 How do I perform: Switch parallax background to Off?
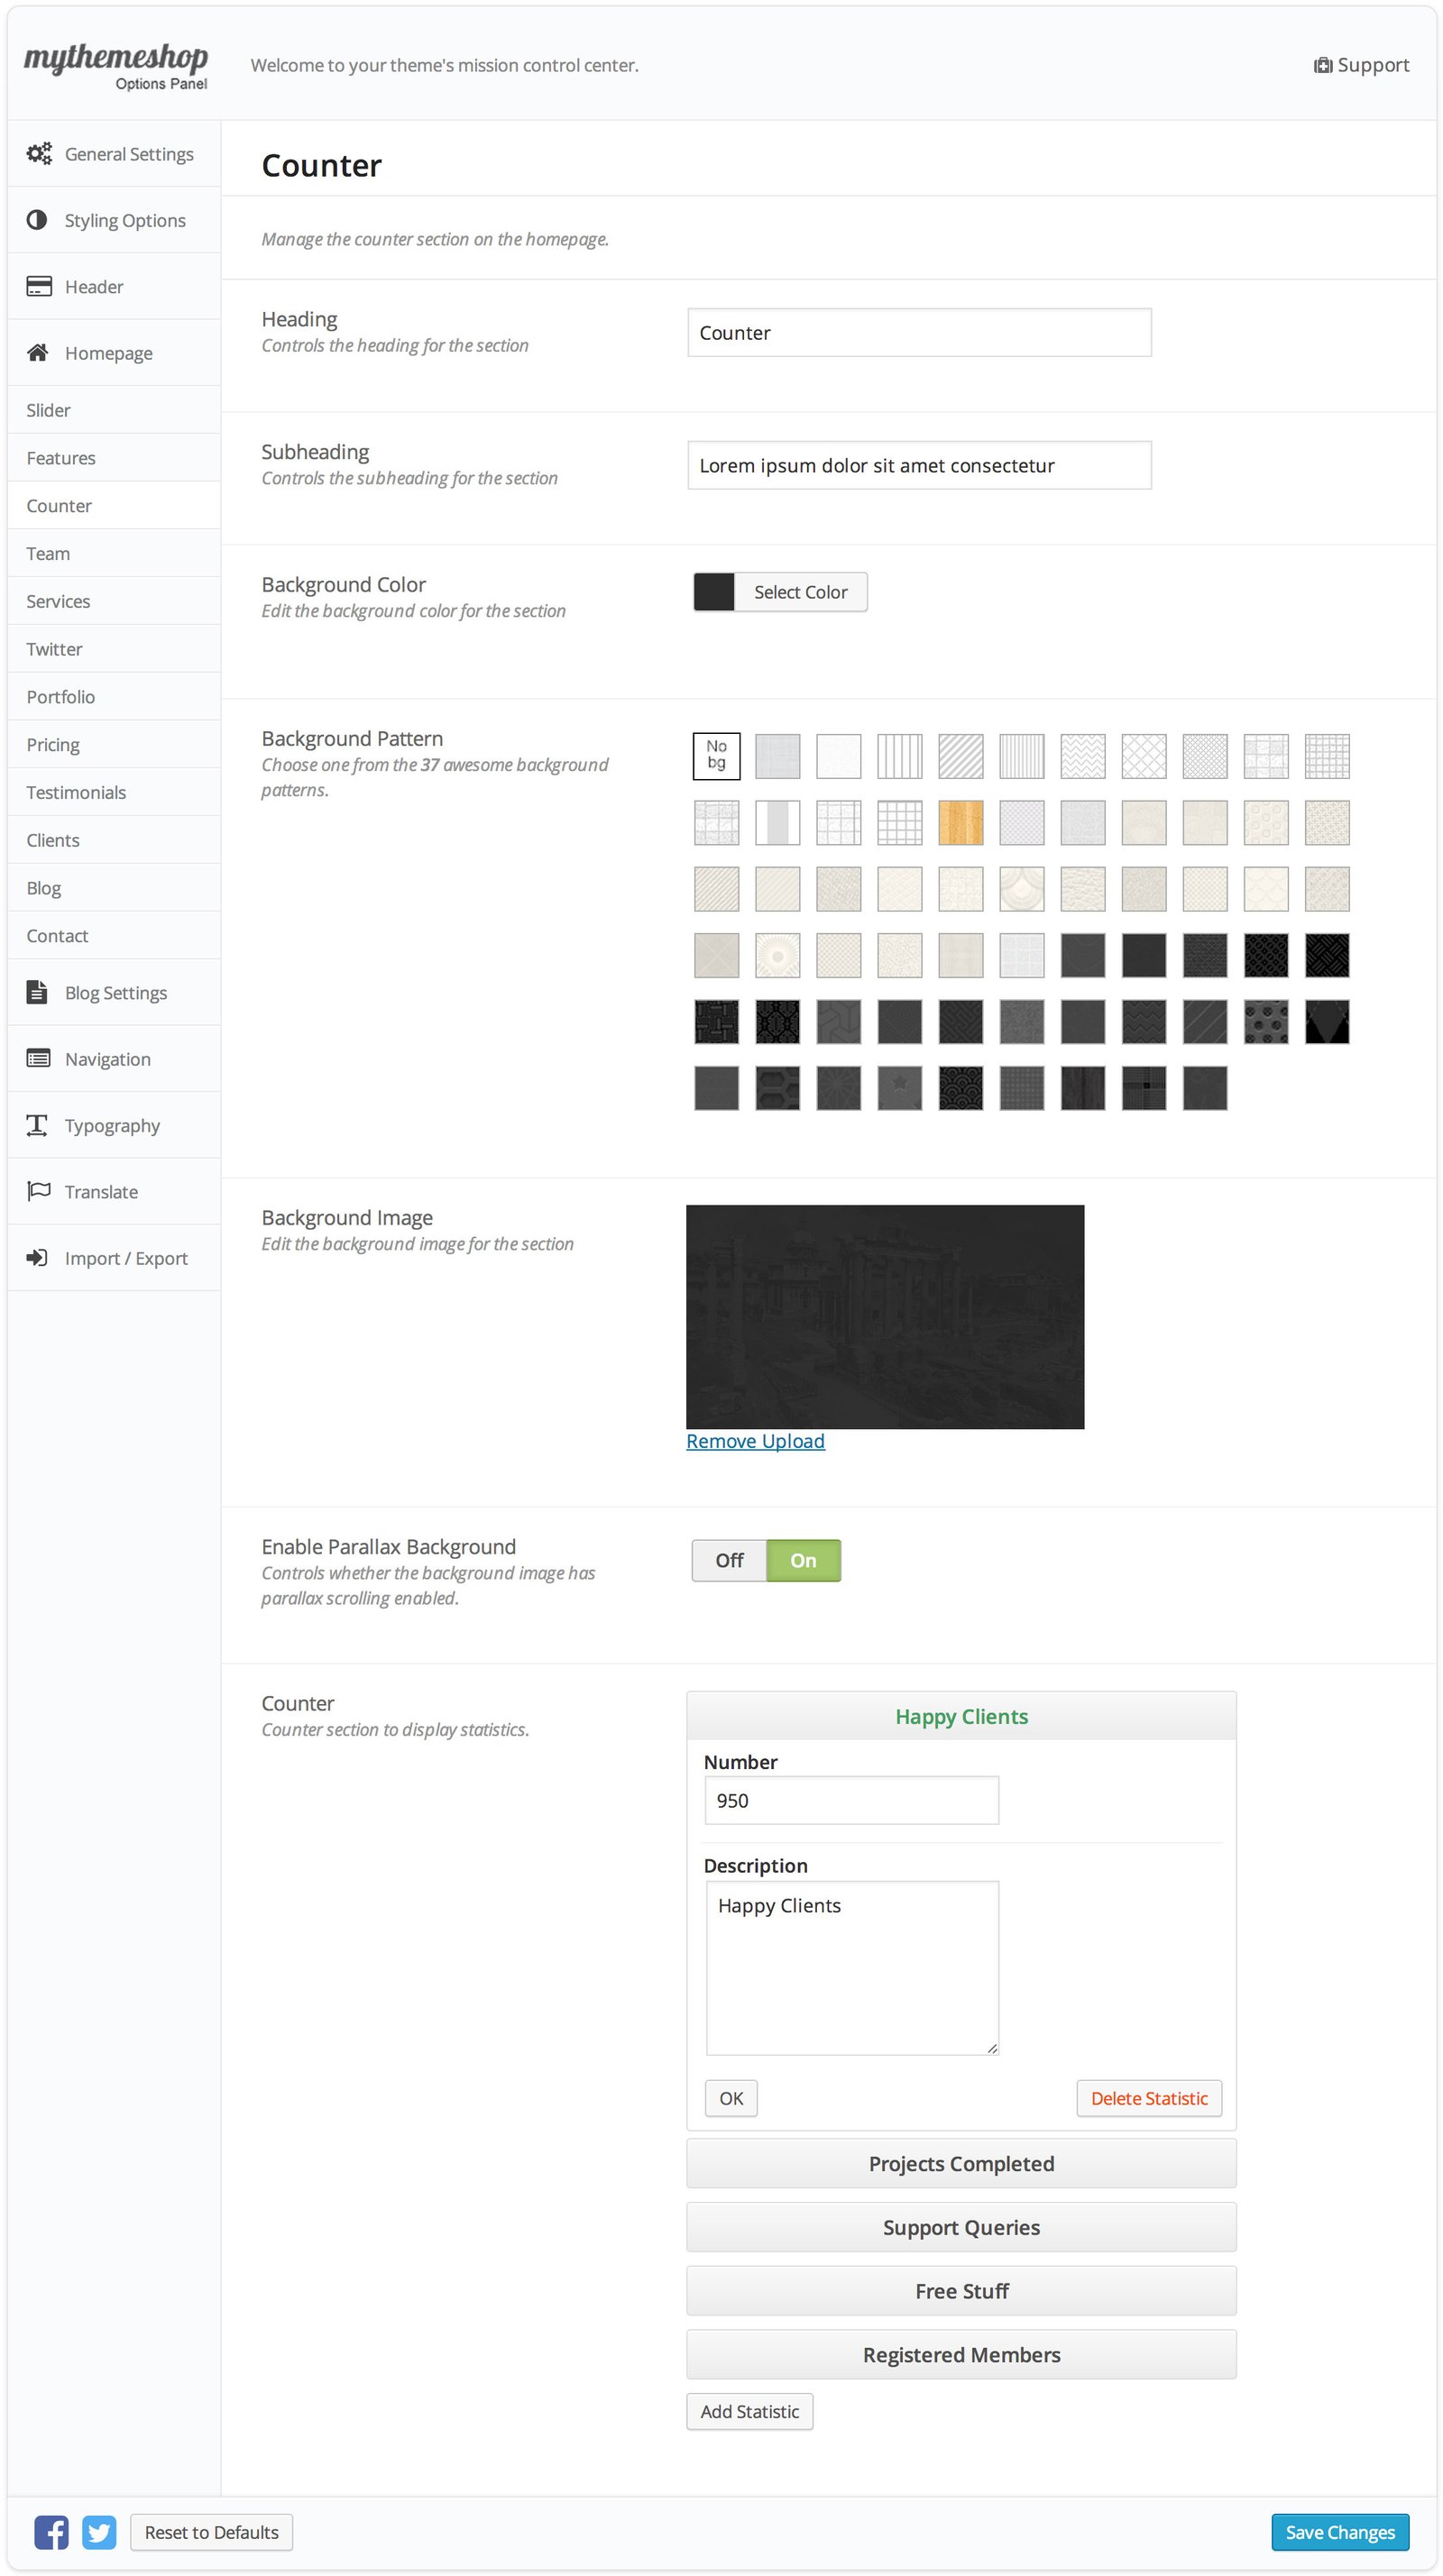tap(729, 1560)
